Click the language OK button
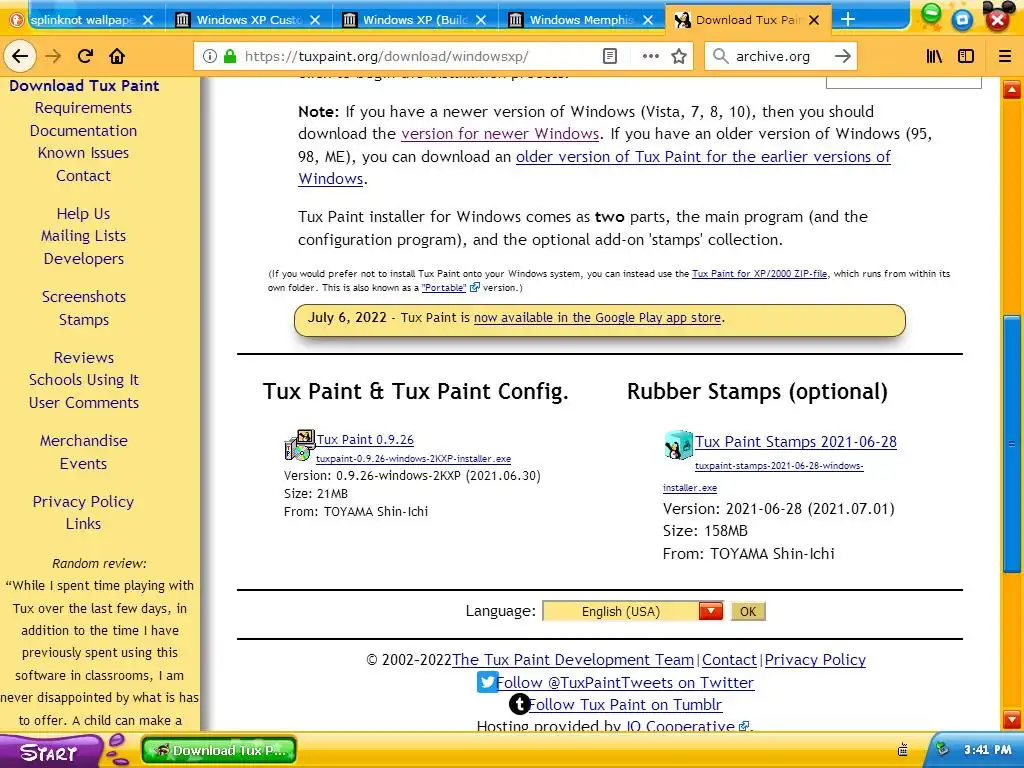The image size is (1024, 768). click(x=748, y=611)
